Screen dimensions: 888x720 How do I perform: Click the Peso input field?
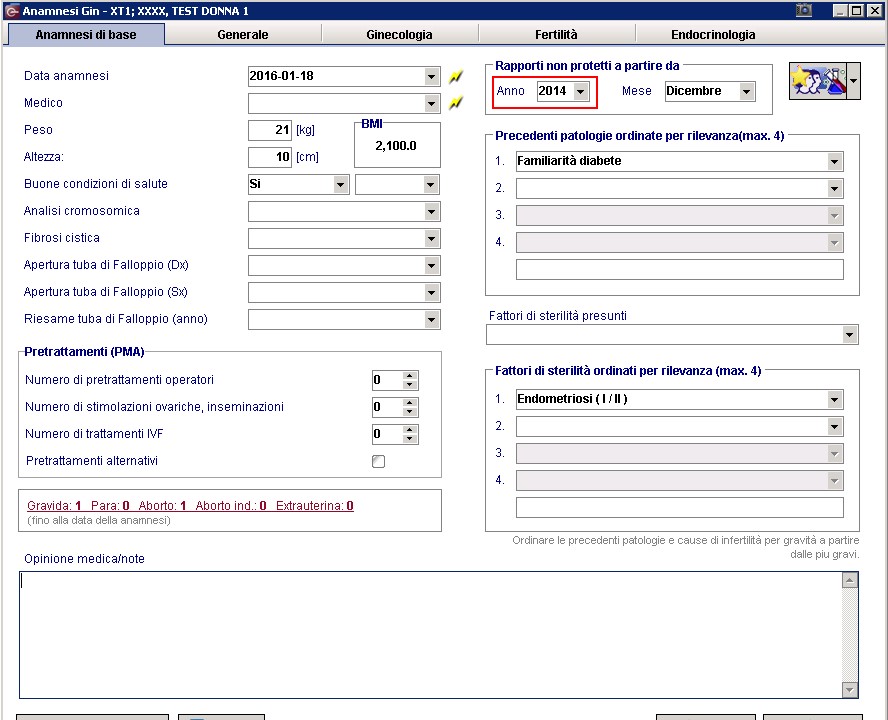270,130
